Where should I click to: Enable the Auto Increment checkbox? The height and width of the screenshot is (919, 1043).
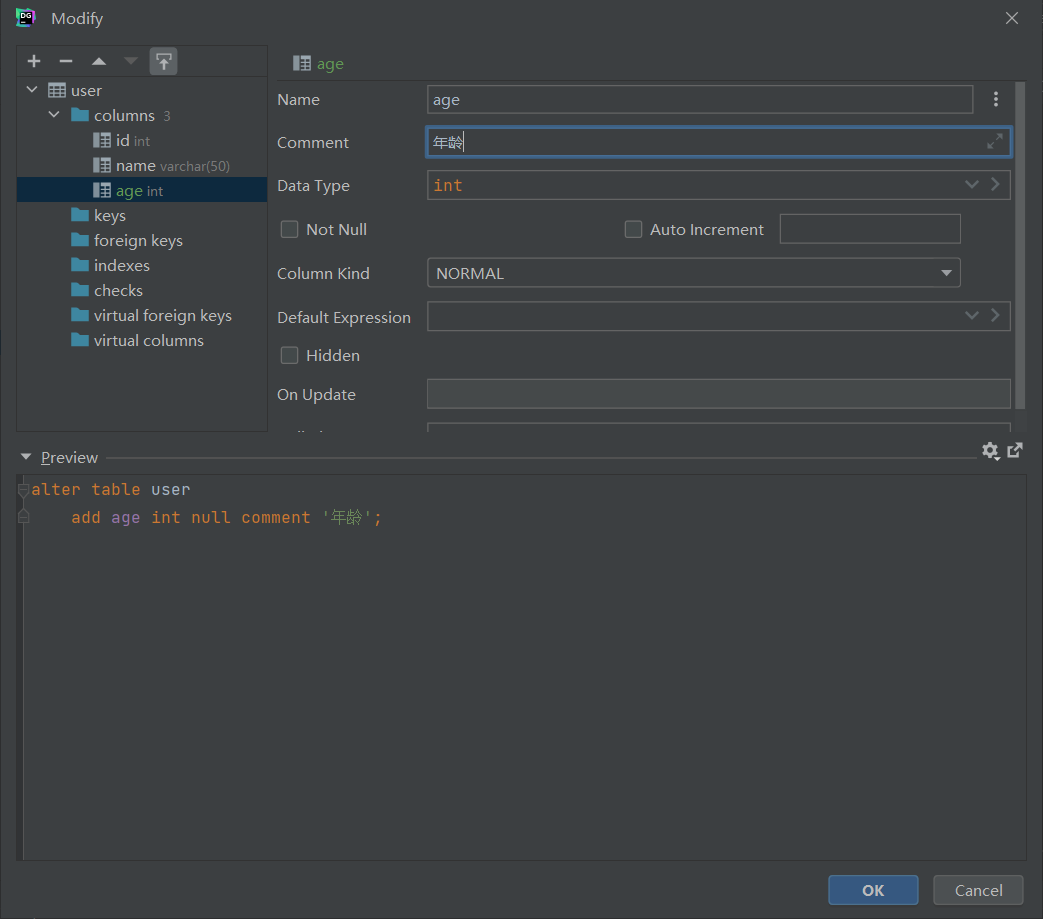click(x=633, y=228)
